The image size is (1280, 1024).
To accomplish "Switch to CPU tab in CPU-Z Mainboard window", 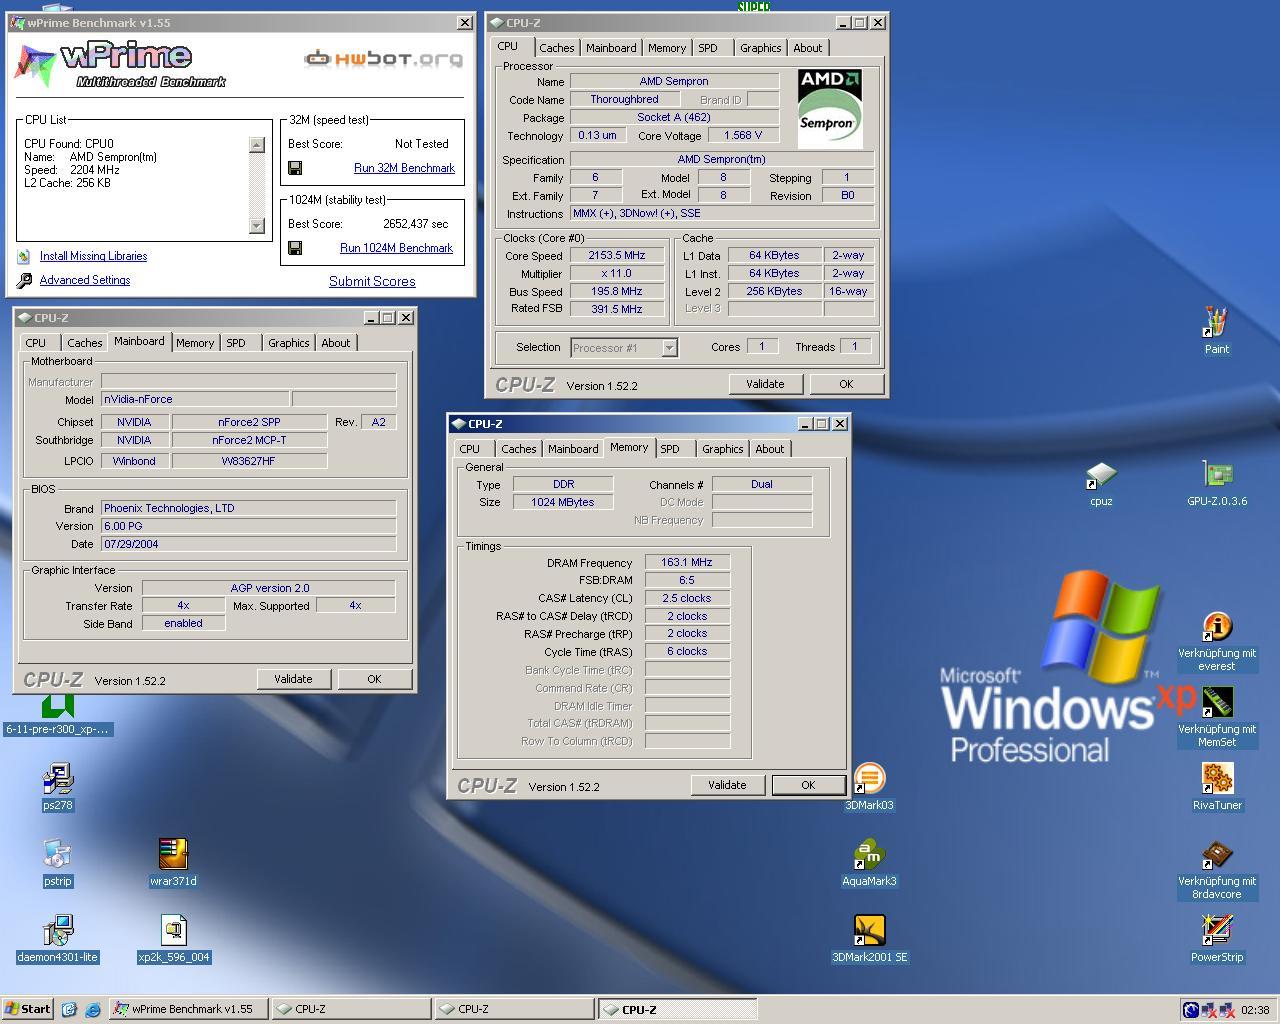I will pyautogui.click(x=36, y=343).
